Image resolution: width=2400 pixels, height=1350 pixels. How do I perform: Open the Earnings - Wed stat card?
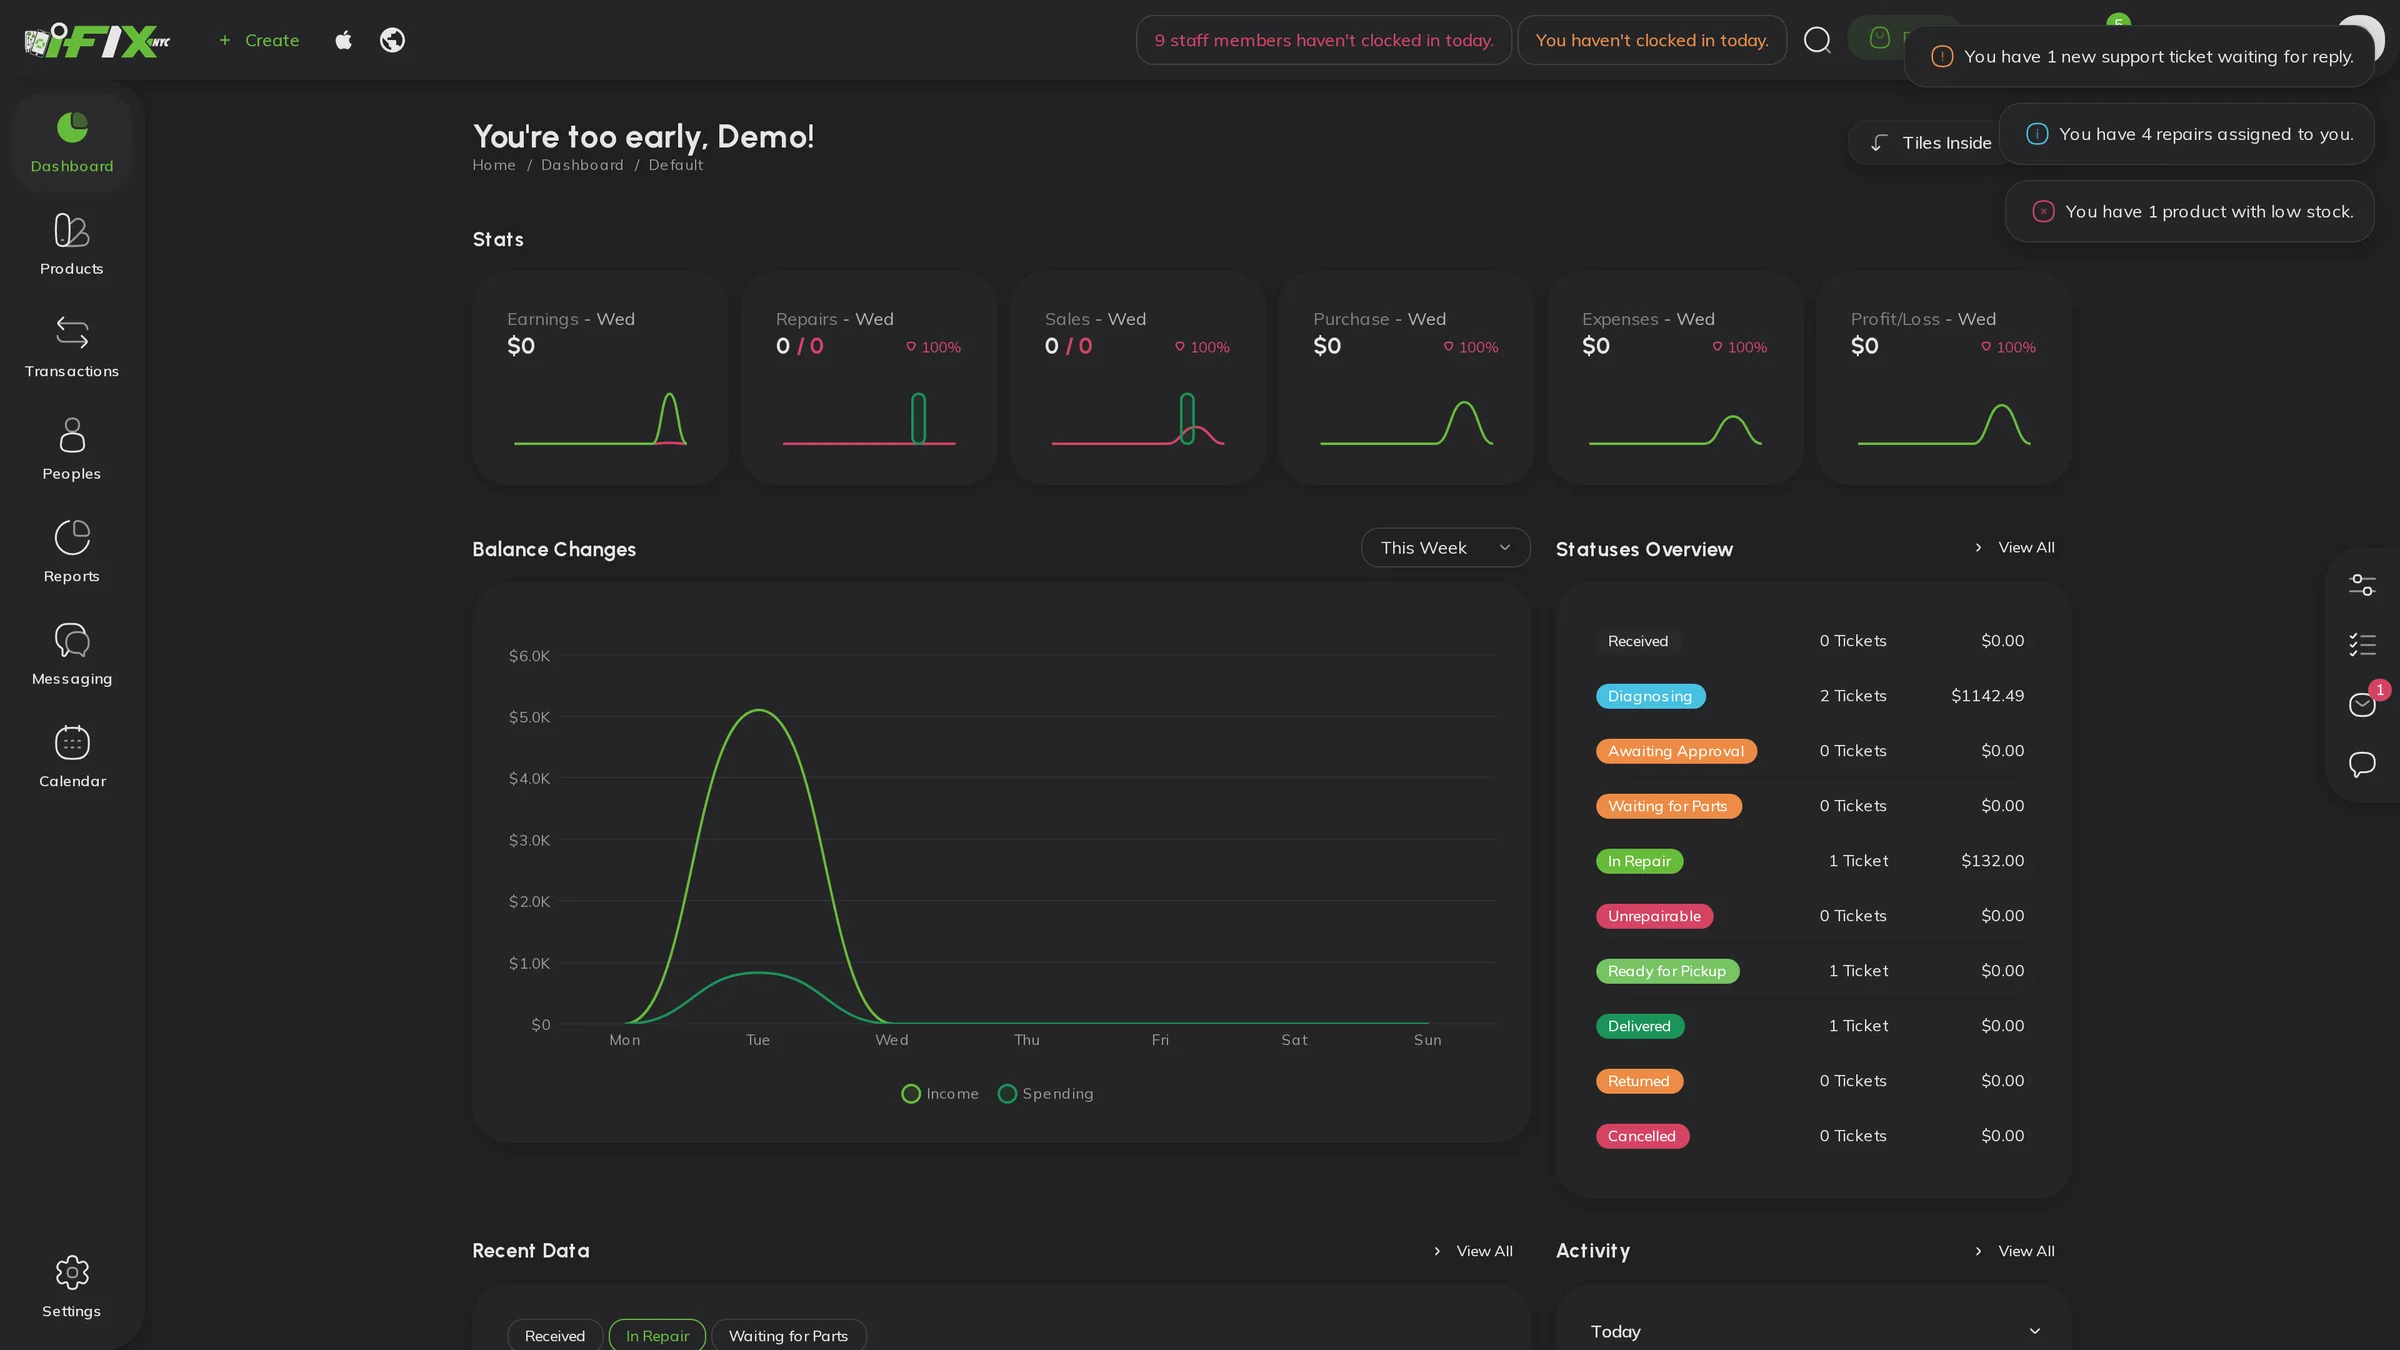pos(600,378)
